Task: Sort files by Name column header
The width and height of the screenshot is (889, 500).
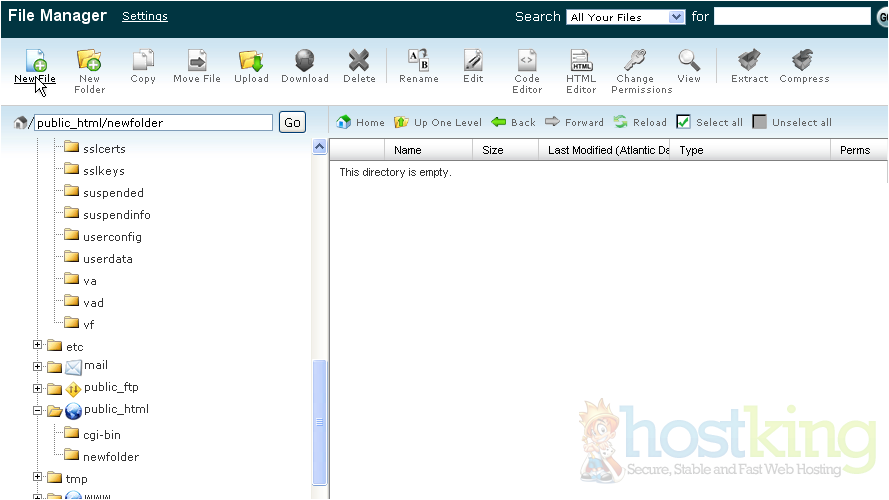Action: click(407, 150)
